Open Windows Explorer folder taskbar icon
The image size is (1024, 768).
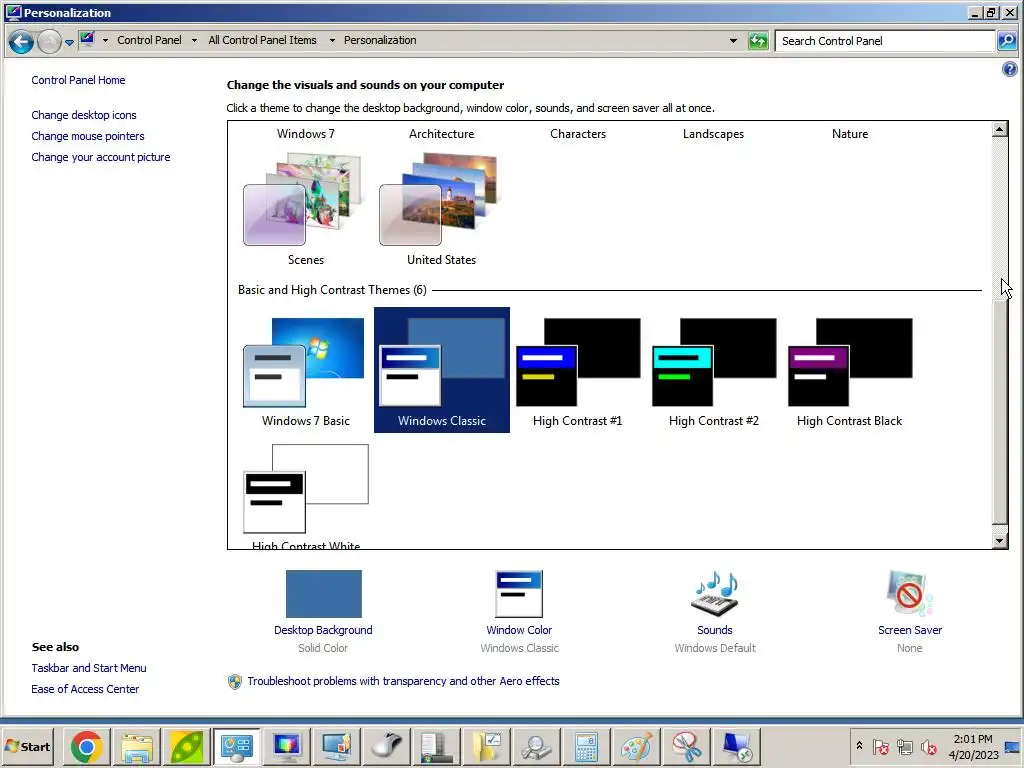click(137, 746)
